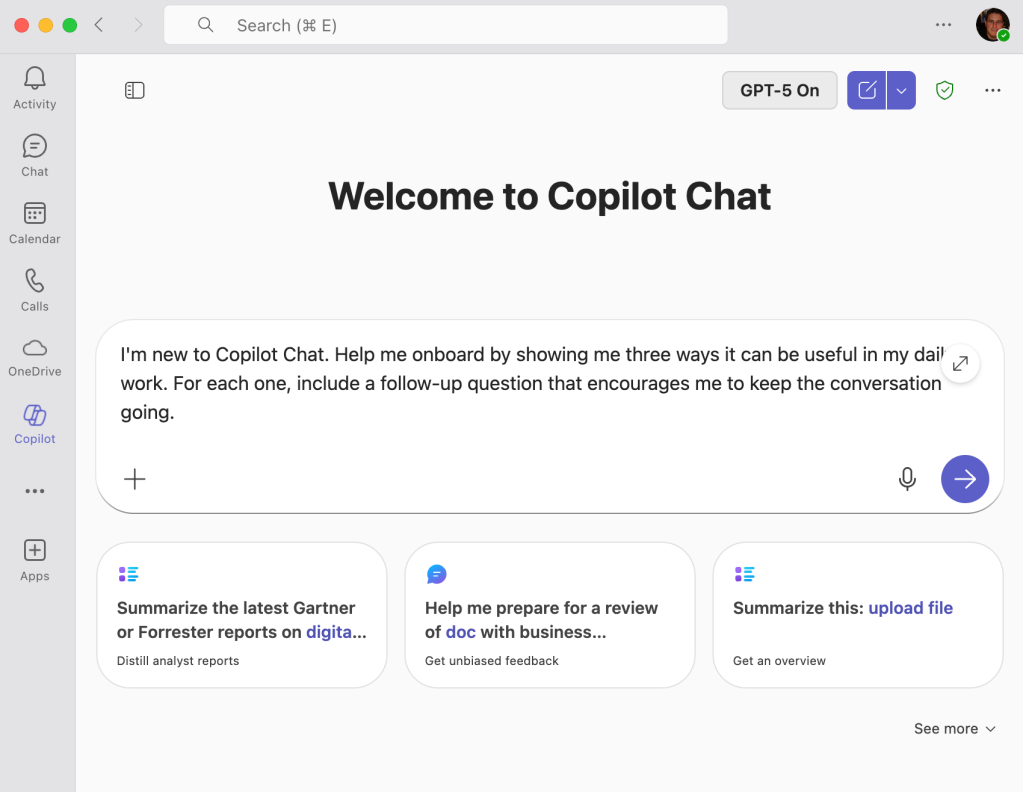
Task: Click the upload file link
Action: (x=910, y=608)
